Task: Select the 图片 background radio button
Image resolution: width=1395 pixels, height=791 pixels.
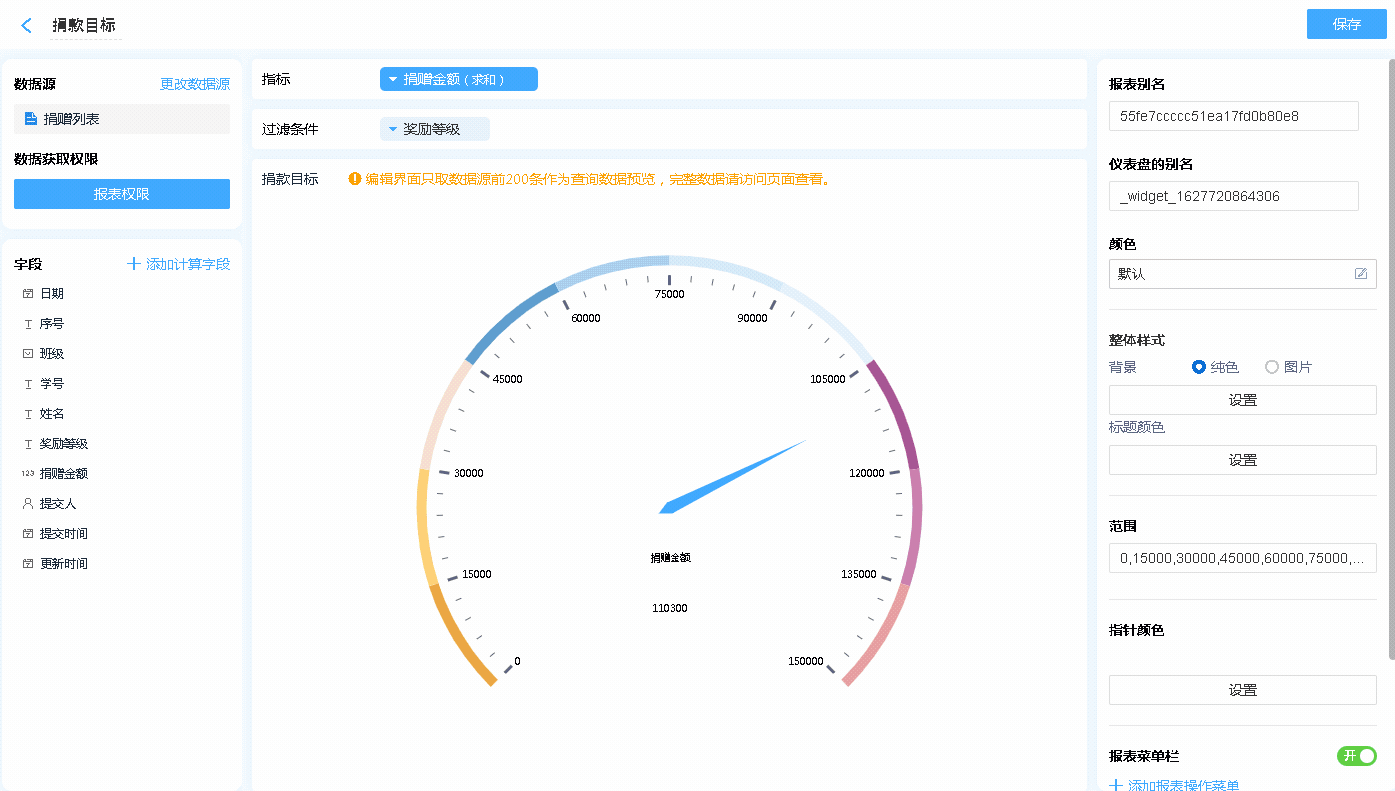Action: coord(1272,367)
